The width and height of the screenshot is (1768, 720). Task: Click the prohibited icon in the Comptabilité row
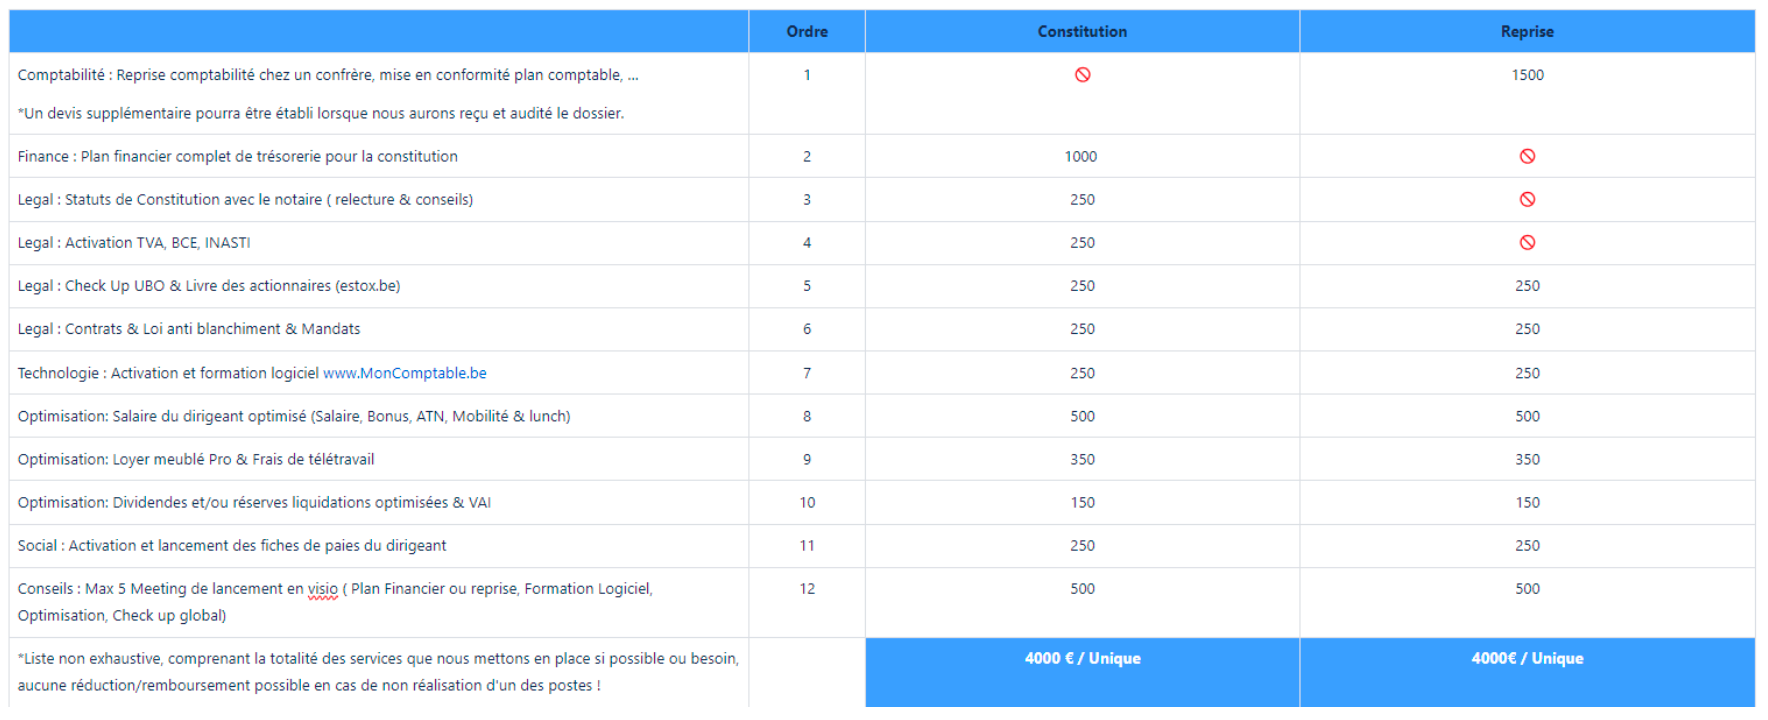(1082, 75)
